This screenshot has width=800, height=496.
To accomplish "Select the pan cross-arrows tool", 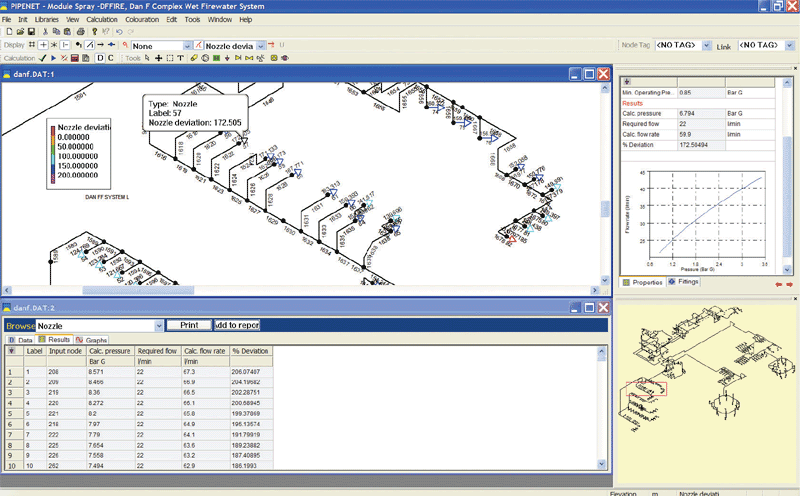I will (159, 58).
